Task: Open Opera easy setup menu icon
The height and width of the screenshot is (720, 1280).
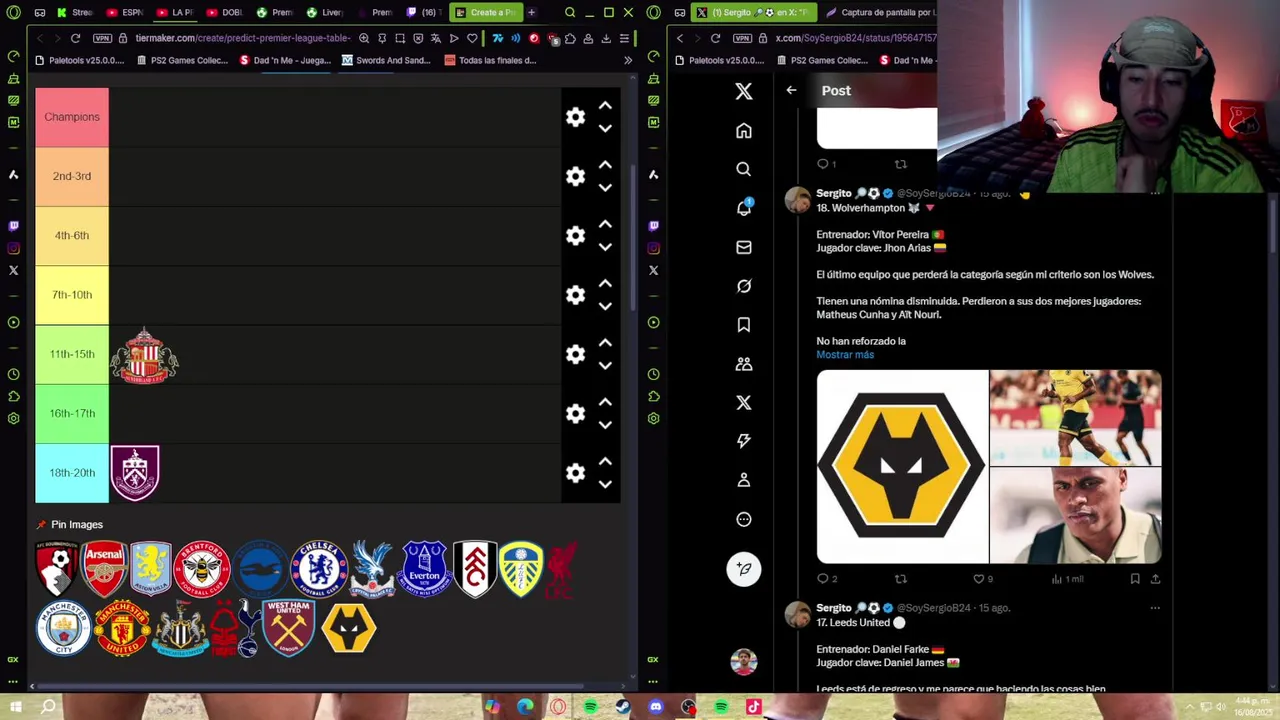Action: click(x=624, y=38)
